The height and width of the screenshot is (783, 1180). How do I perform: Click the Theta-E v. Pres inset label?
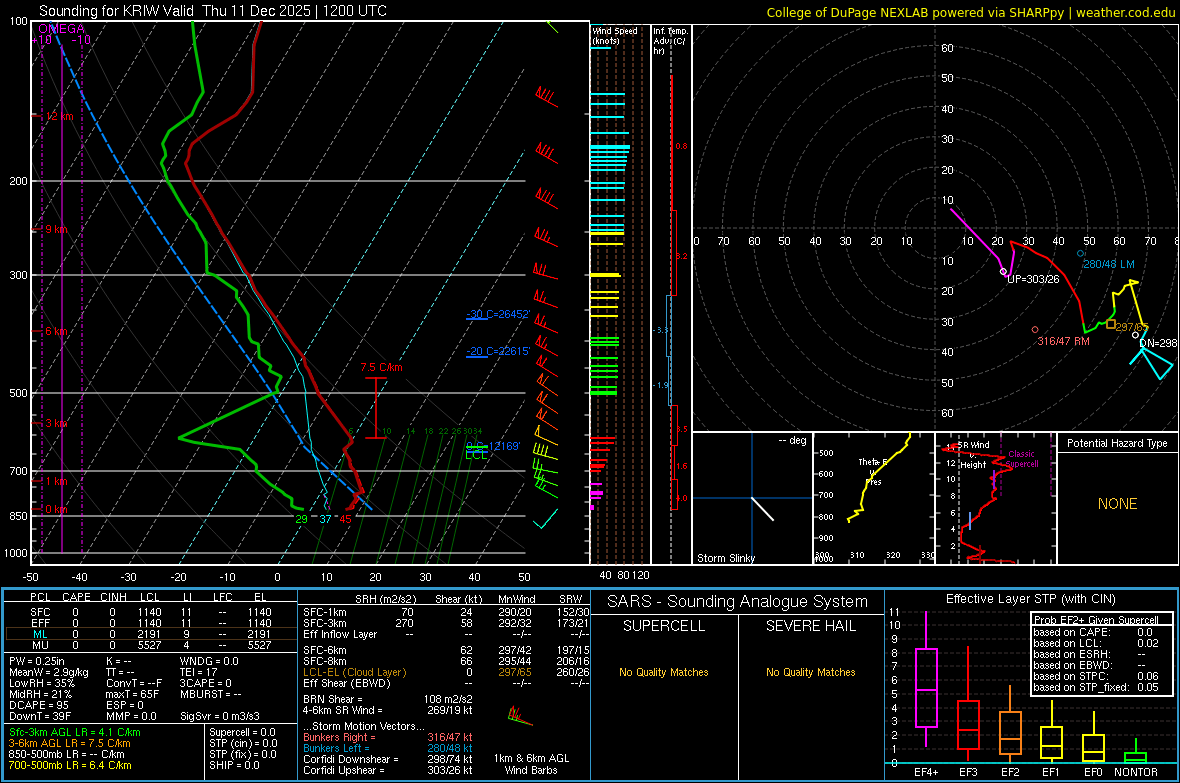[x=874, y=472]
